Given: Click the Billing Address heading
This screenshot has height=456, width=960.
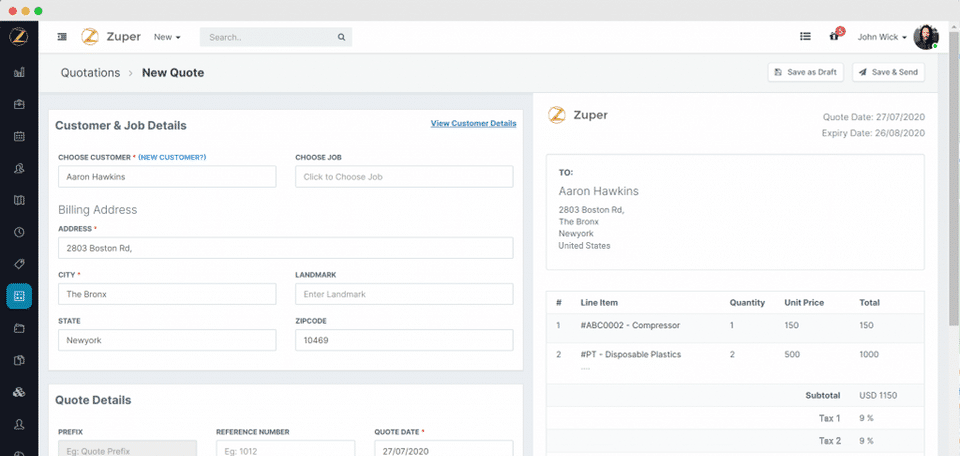Looking at the screenshot, I should (98, 210).
